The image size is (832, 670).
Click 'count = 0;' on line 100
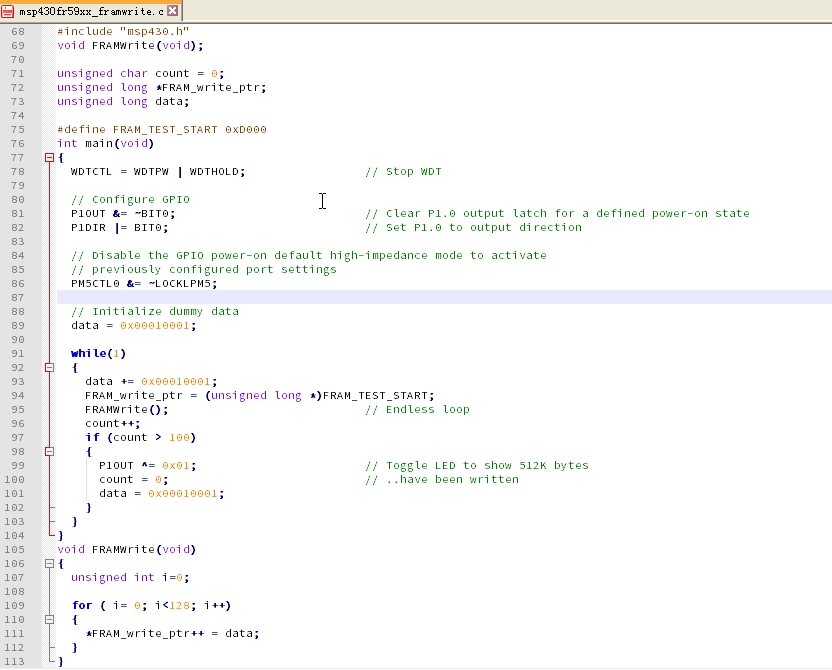134,480
